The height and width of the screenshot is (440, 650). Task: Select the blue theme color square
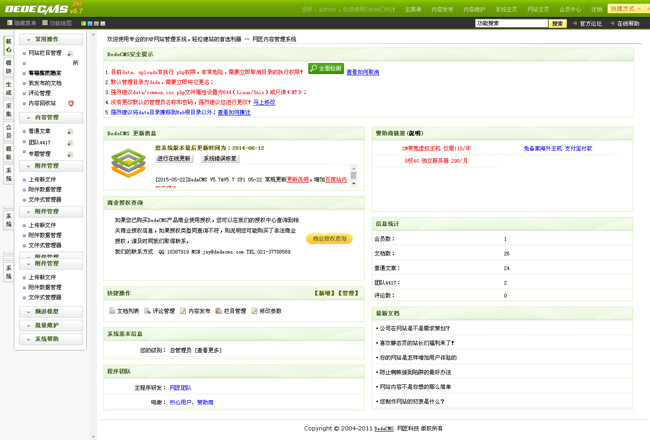pos(90,23)
